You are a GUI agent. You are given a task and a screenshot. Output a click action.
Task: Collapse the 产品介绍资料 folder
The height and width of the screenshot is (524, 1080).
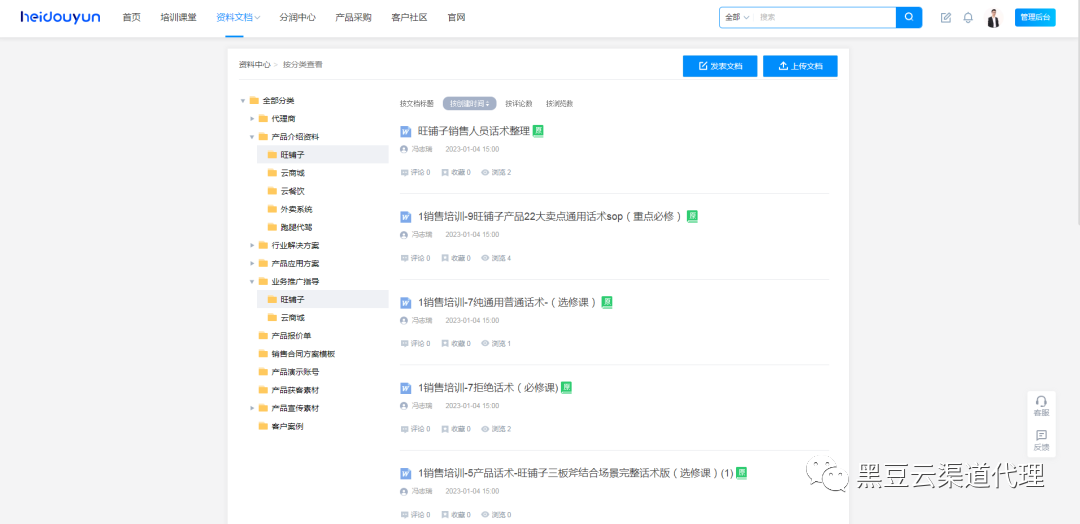click(x=252, y=136)
